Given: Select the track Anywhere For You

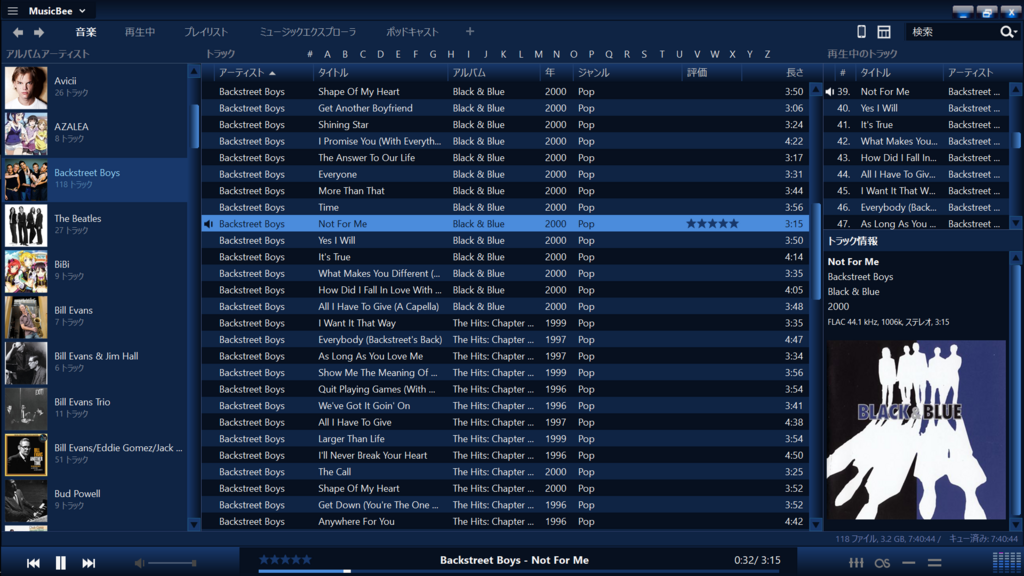Looking at the screenshot, I should pos(505,522).
